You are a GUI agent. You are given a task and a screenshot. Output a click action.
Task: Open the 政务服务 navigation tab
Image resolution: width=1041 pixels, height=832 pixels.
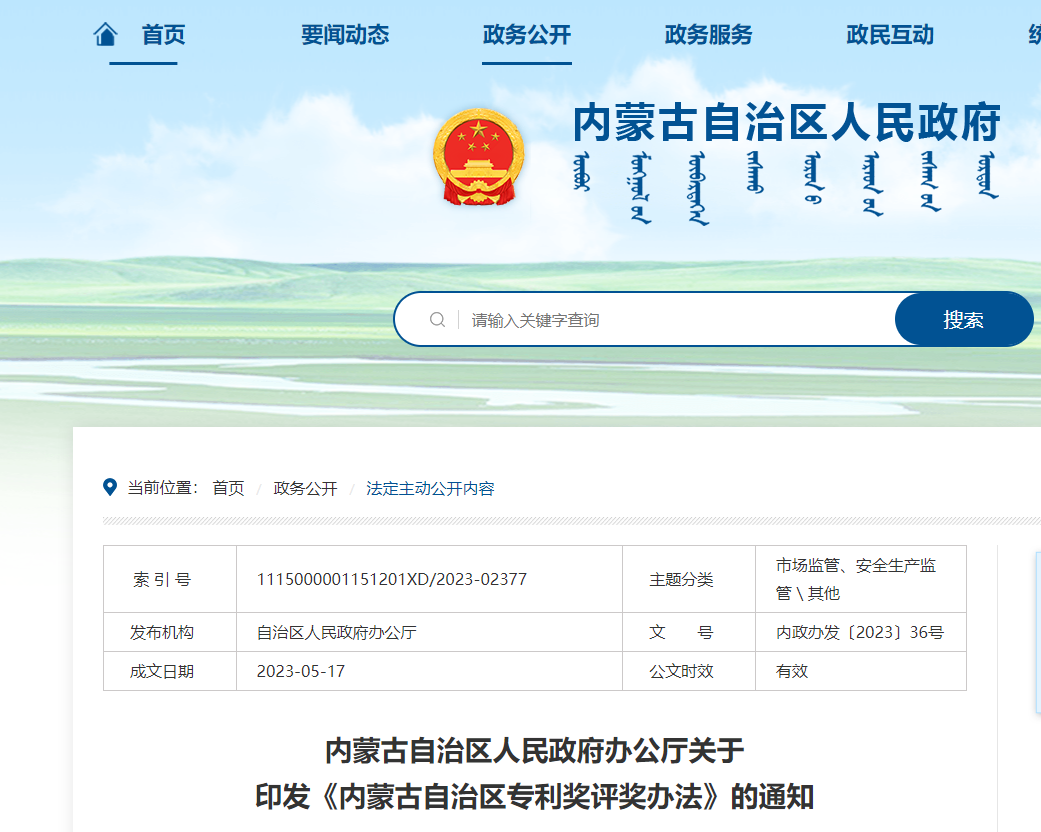tap(708, 35)
